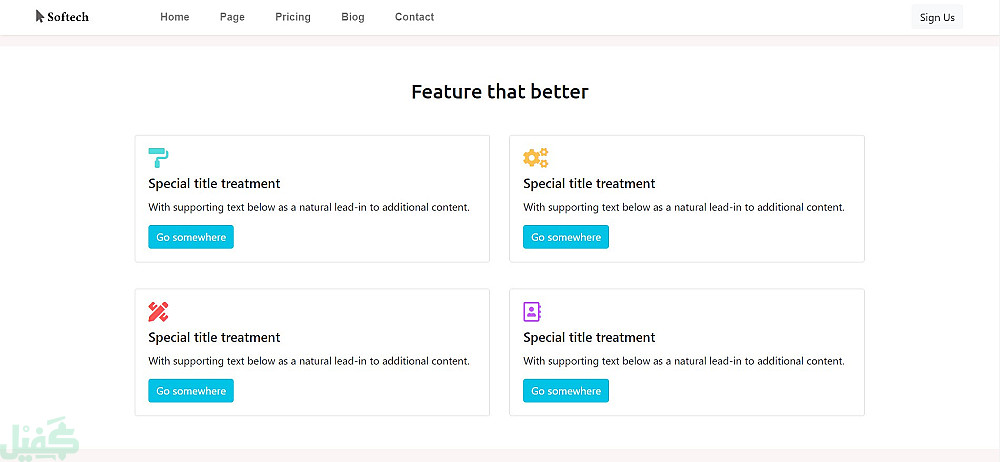Click the red pencil and ruler icon

(158, 311)
